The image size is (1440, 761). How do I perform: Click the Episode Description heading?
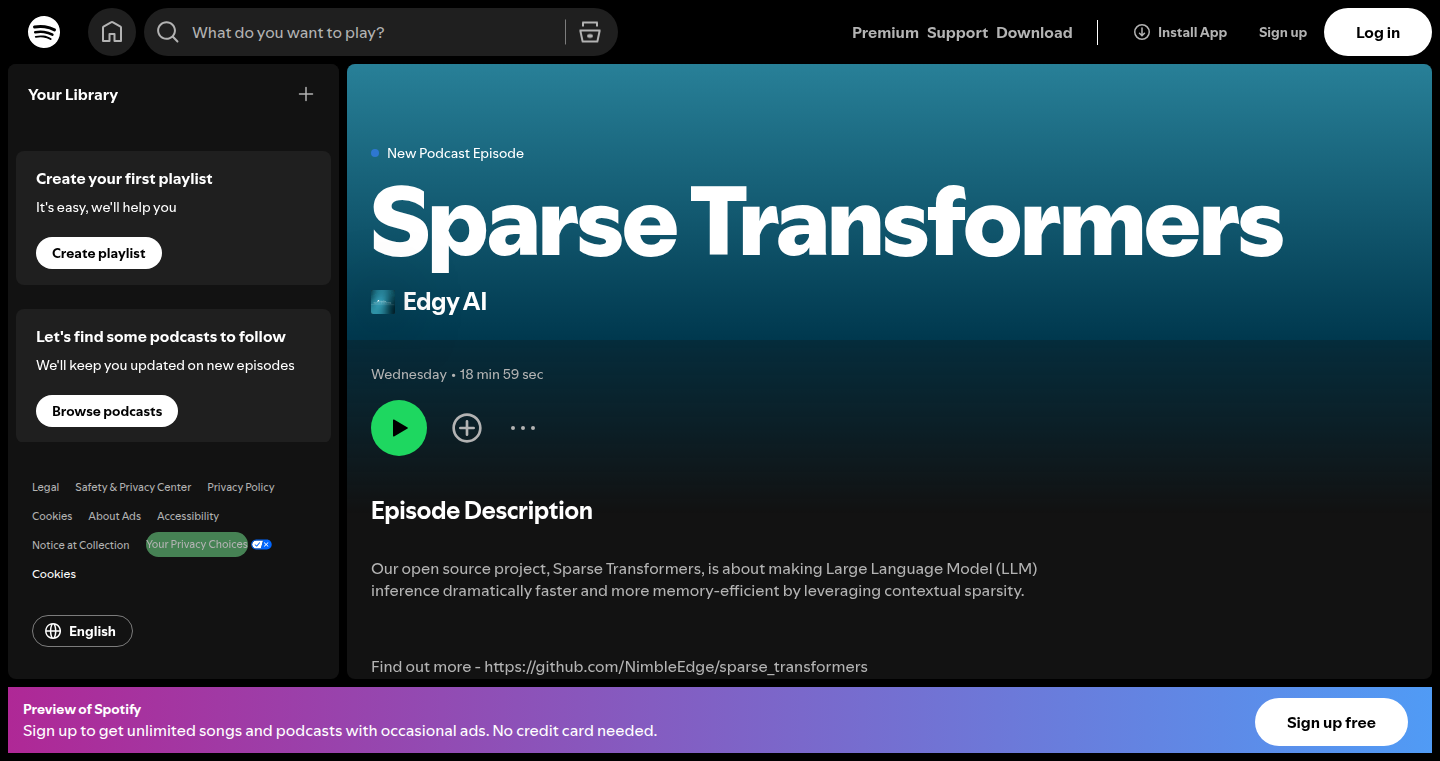coord(482,510)
